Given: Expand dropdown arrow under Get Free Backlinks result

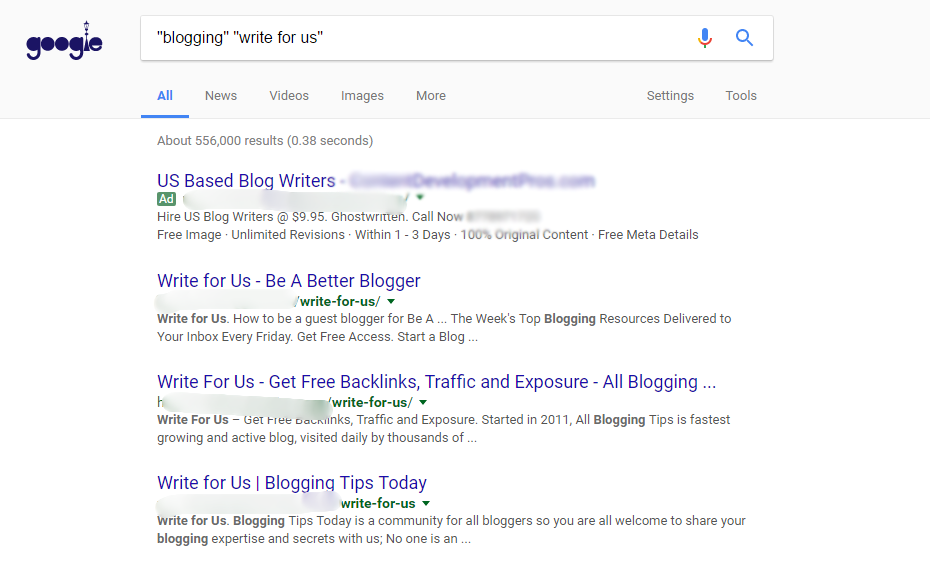Looking at the screenshot, I should 423,402.
